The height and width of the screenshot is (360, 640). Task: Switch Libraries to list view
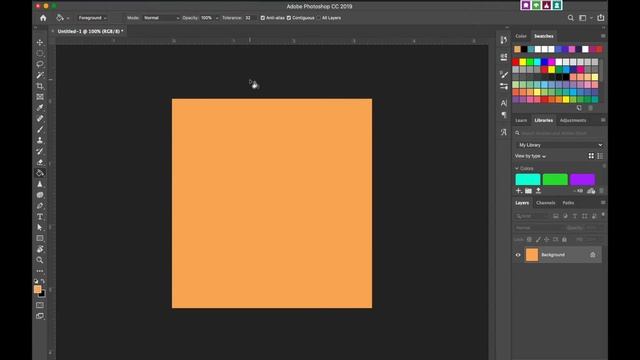600,156
